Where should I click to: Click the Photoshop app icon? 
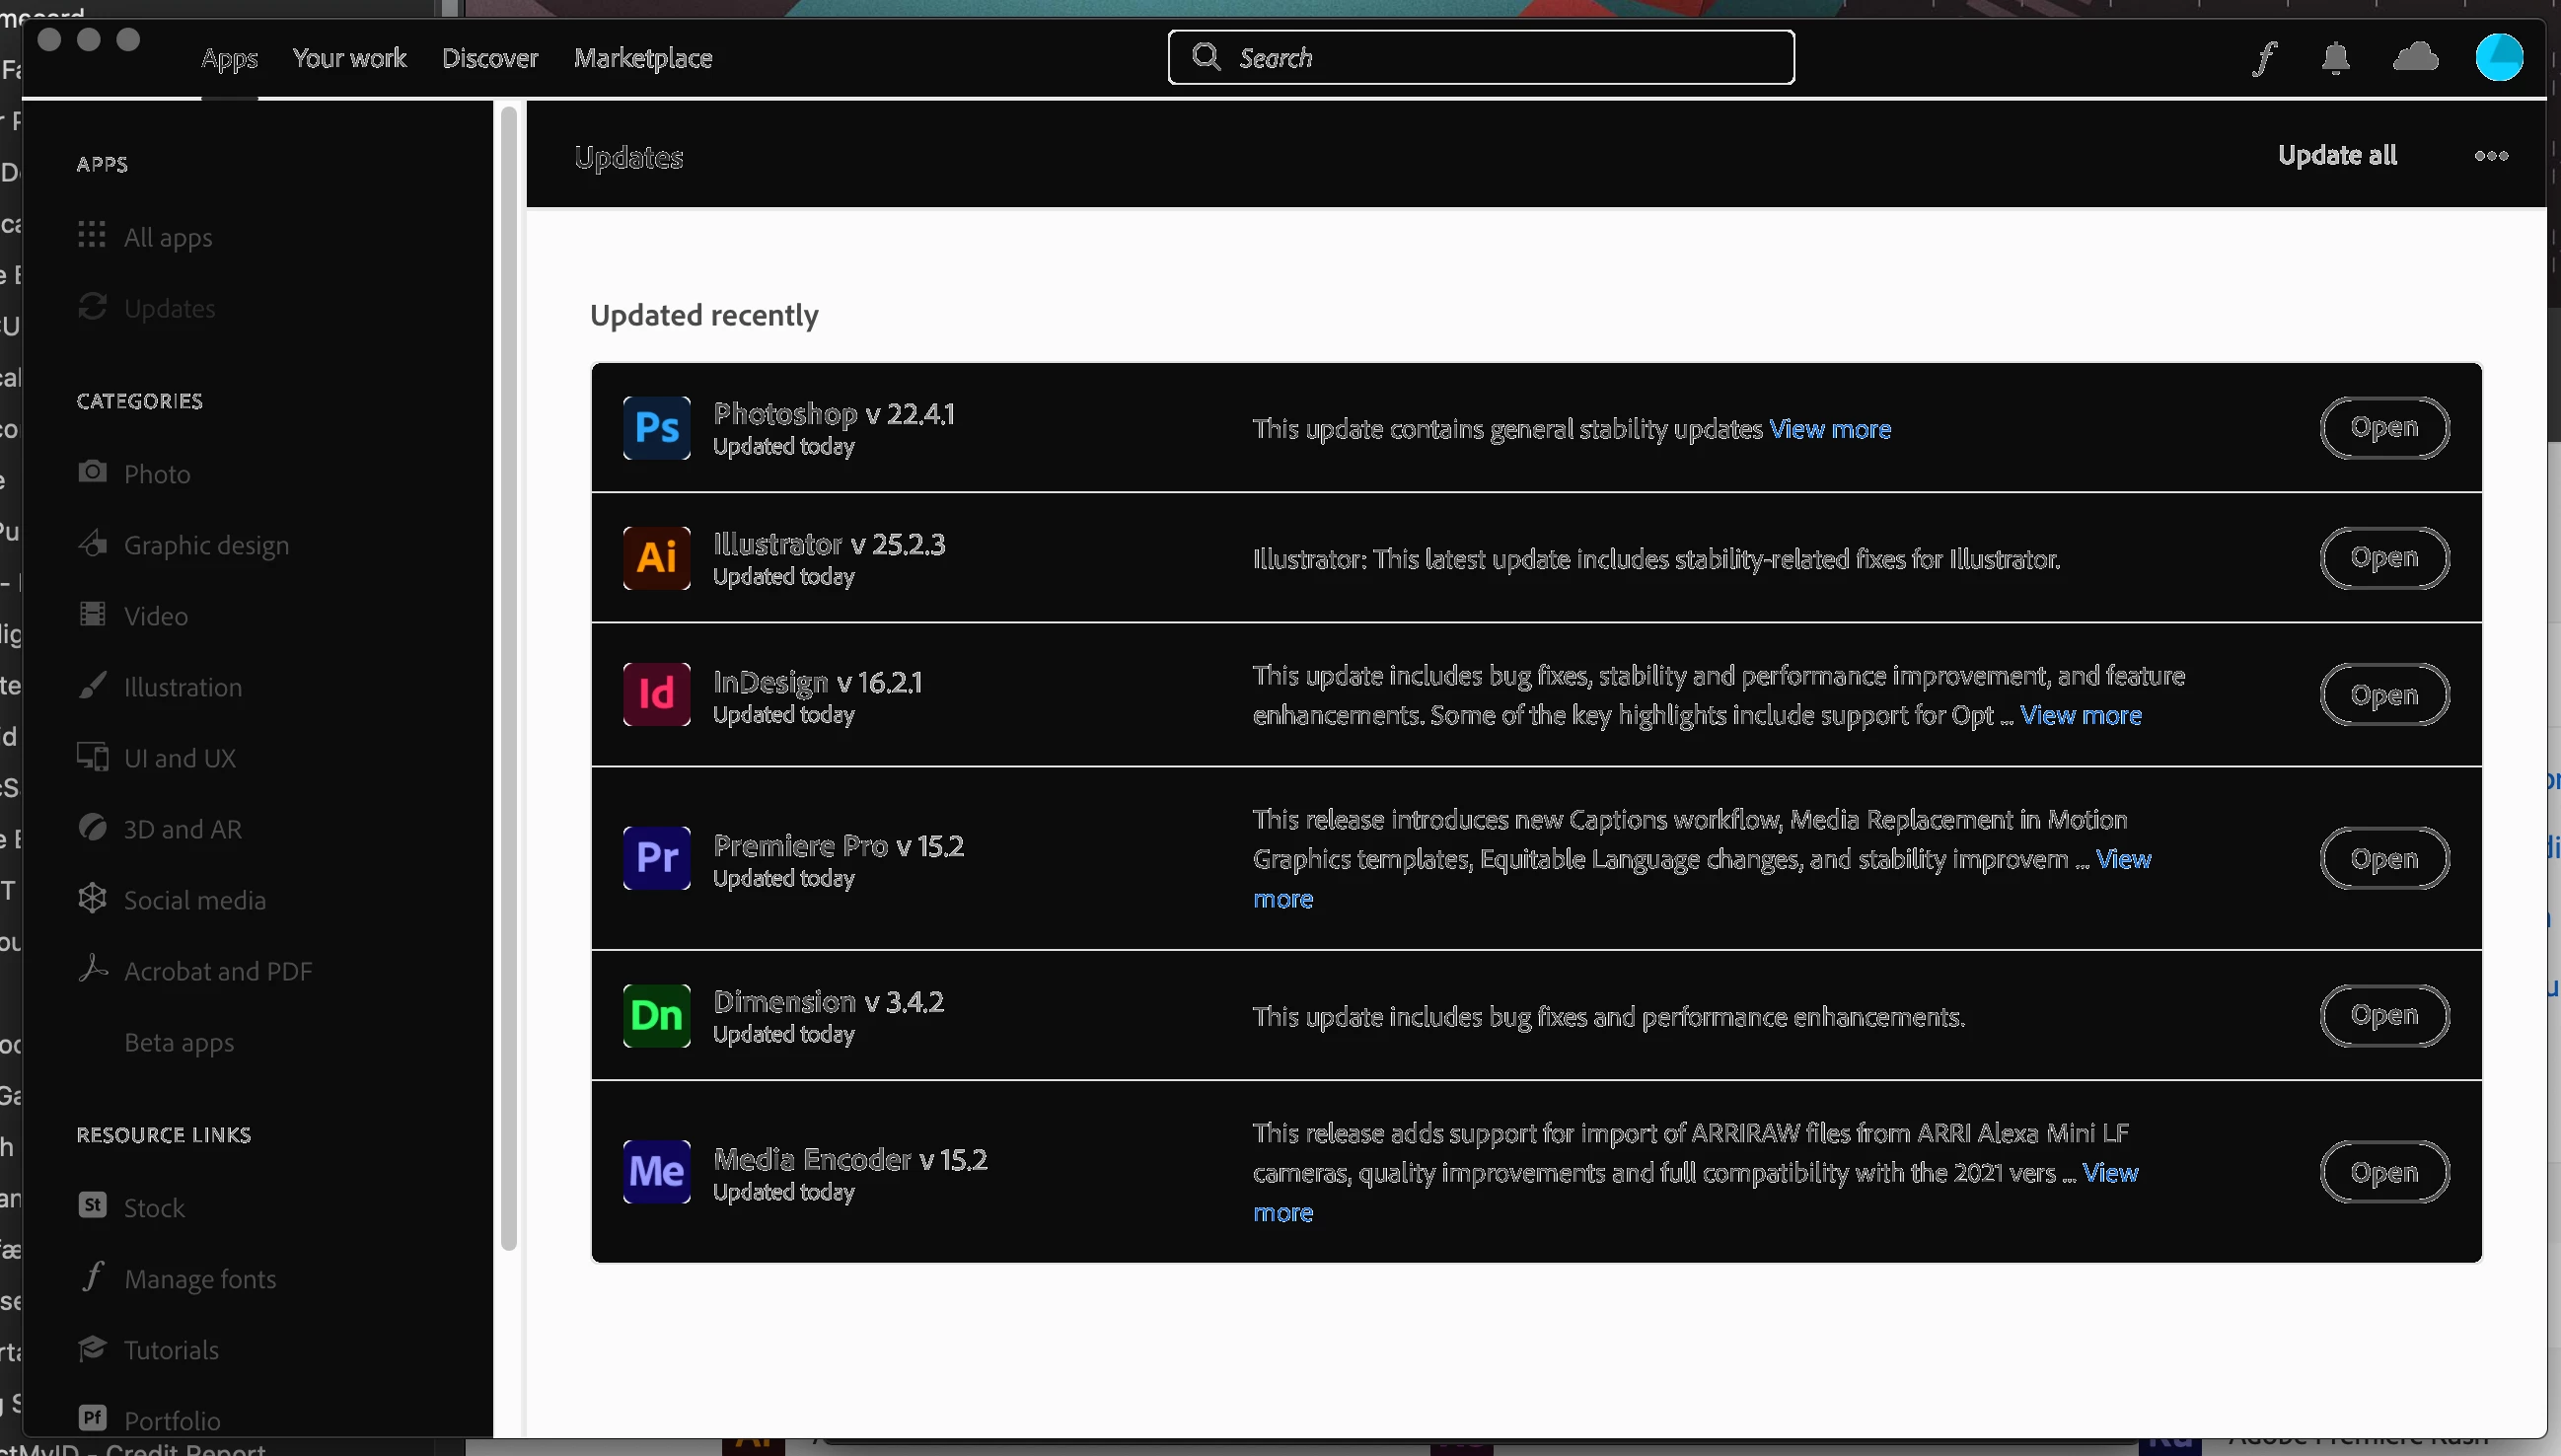[656, 428]
